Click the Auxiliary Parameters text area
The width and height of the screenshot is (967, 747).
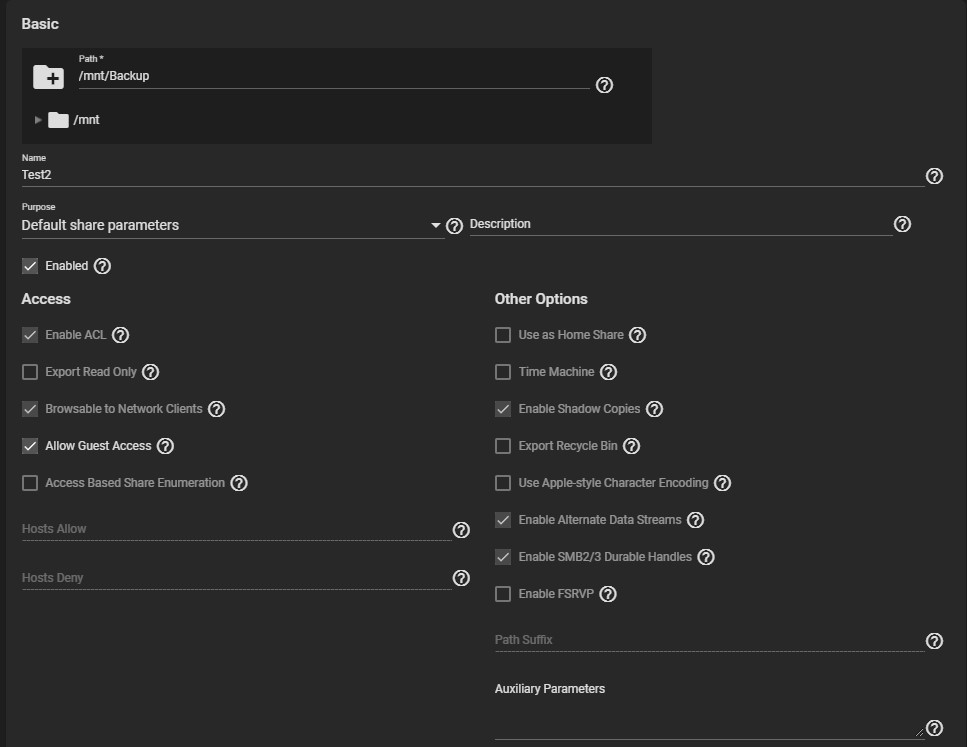tap(709, 721)
